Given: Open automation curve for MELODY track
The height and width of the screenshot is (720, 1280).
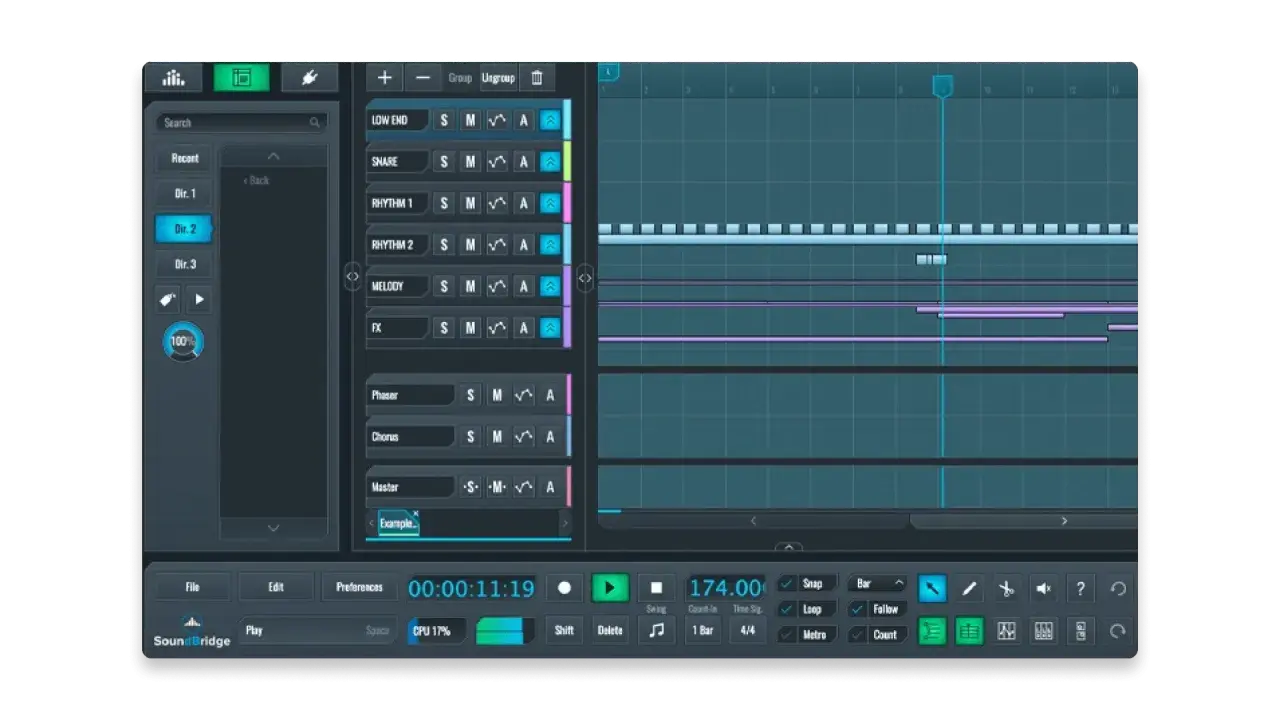Looking at the screenshot, I should click(497, 286).
